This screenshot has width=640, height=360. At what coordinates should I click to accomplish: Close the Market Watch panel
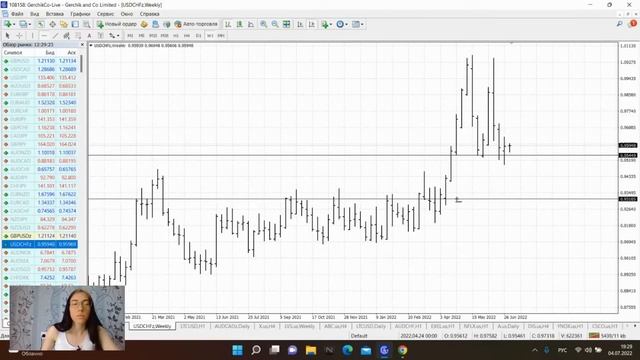(x=82, y=44)
